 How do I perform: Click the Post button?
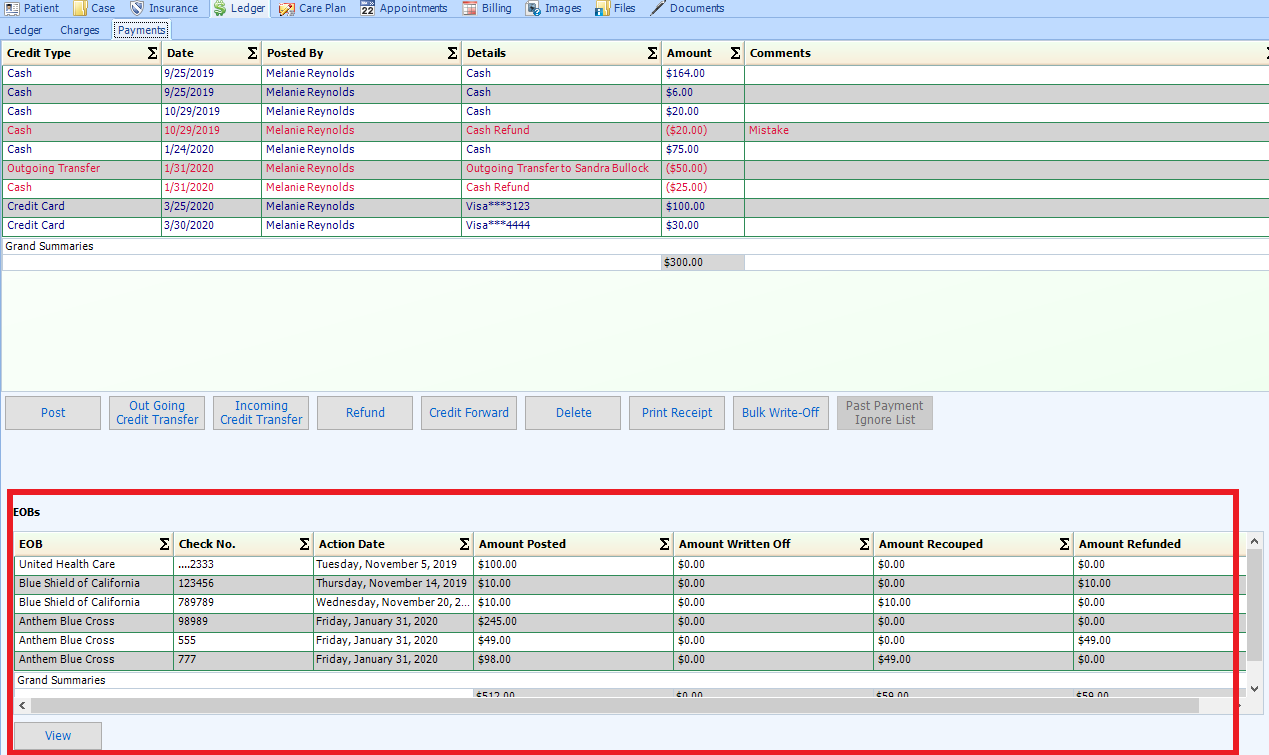coord(52,412)
